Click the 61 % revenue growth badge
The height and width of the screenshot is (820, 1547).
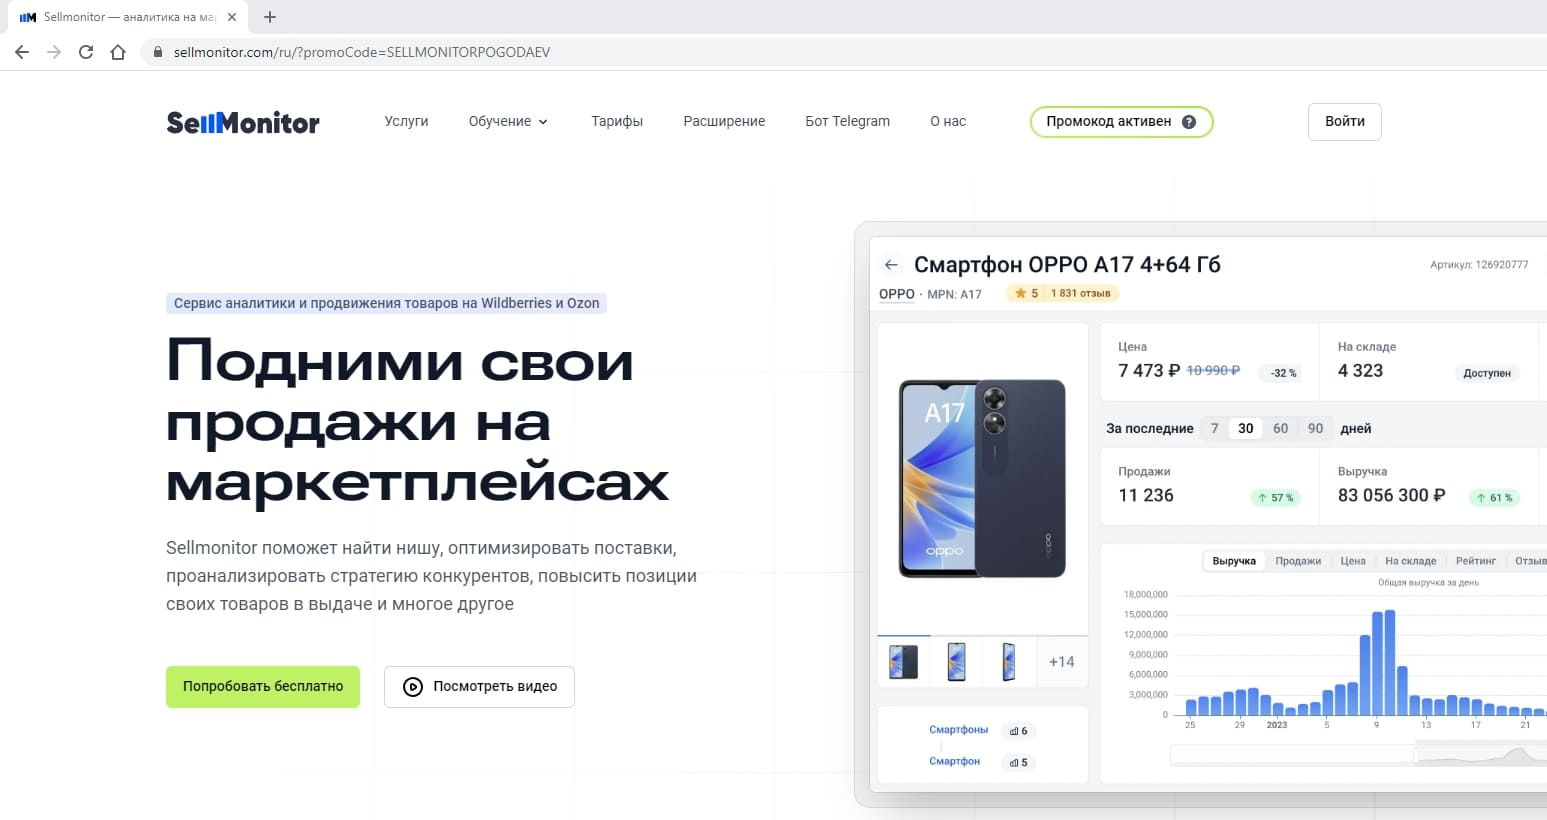pos(1495,498)
